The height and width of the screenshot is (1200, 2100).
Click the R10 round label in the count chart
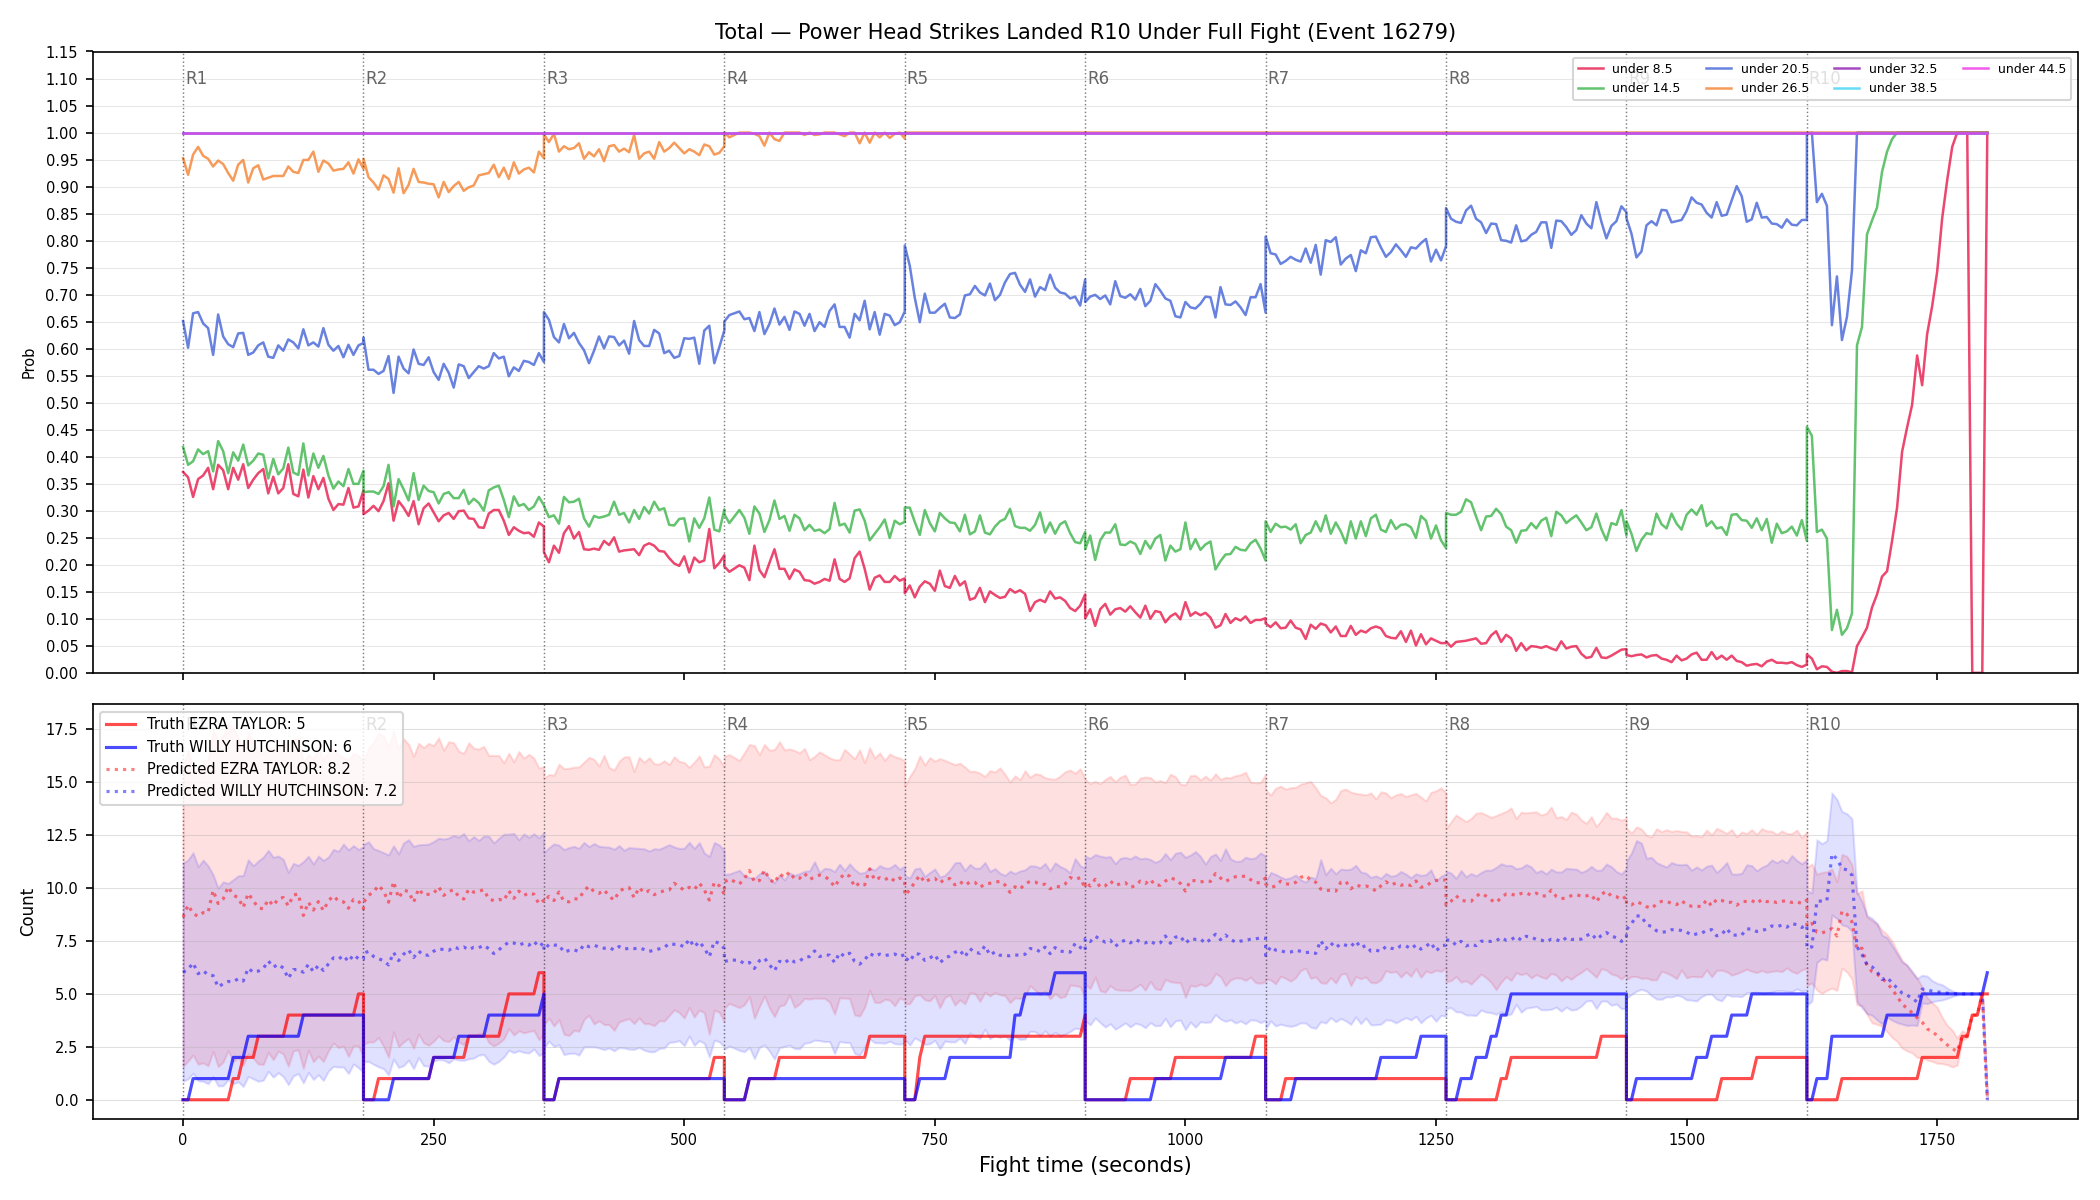point(1824,724)
